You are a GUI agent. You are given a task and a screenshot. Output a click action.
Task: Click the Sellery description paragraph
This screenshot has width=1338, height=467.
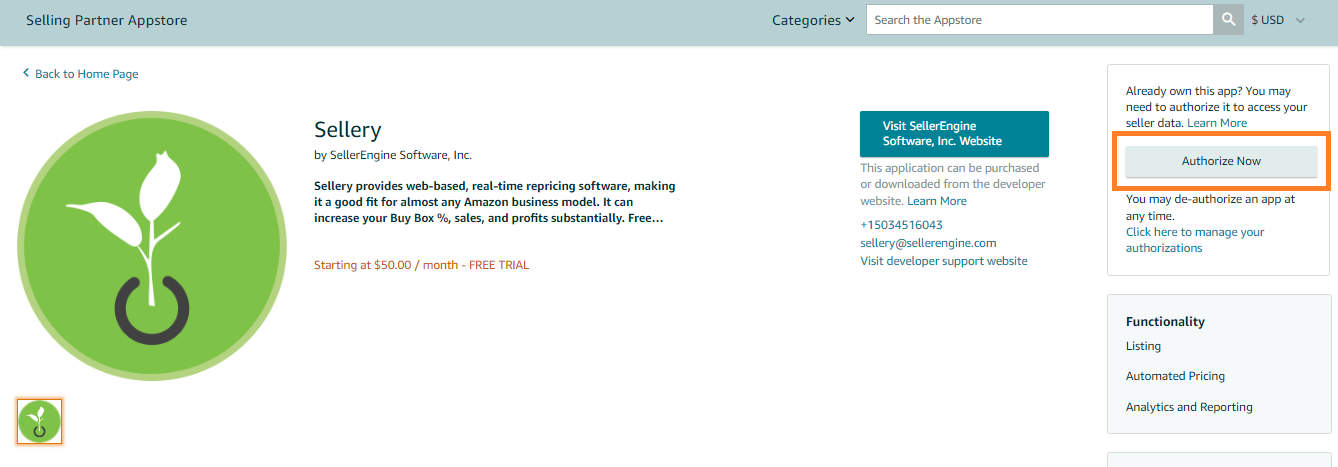[495, 202]
